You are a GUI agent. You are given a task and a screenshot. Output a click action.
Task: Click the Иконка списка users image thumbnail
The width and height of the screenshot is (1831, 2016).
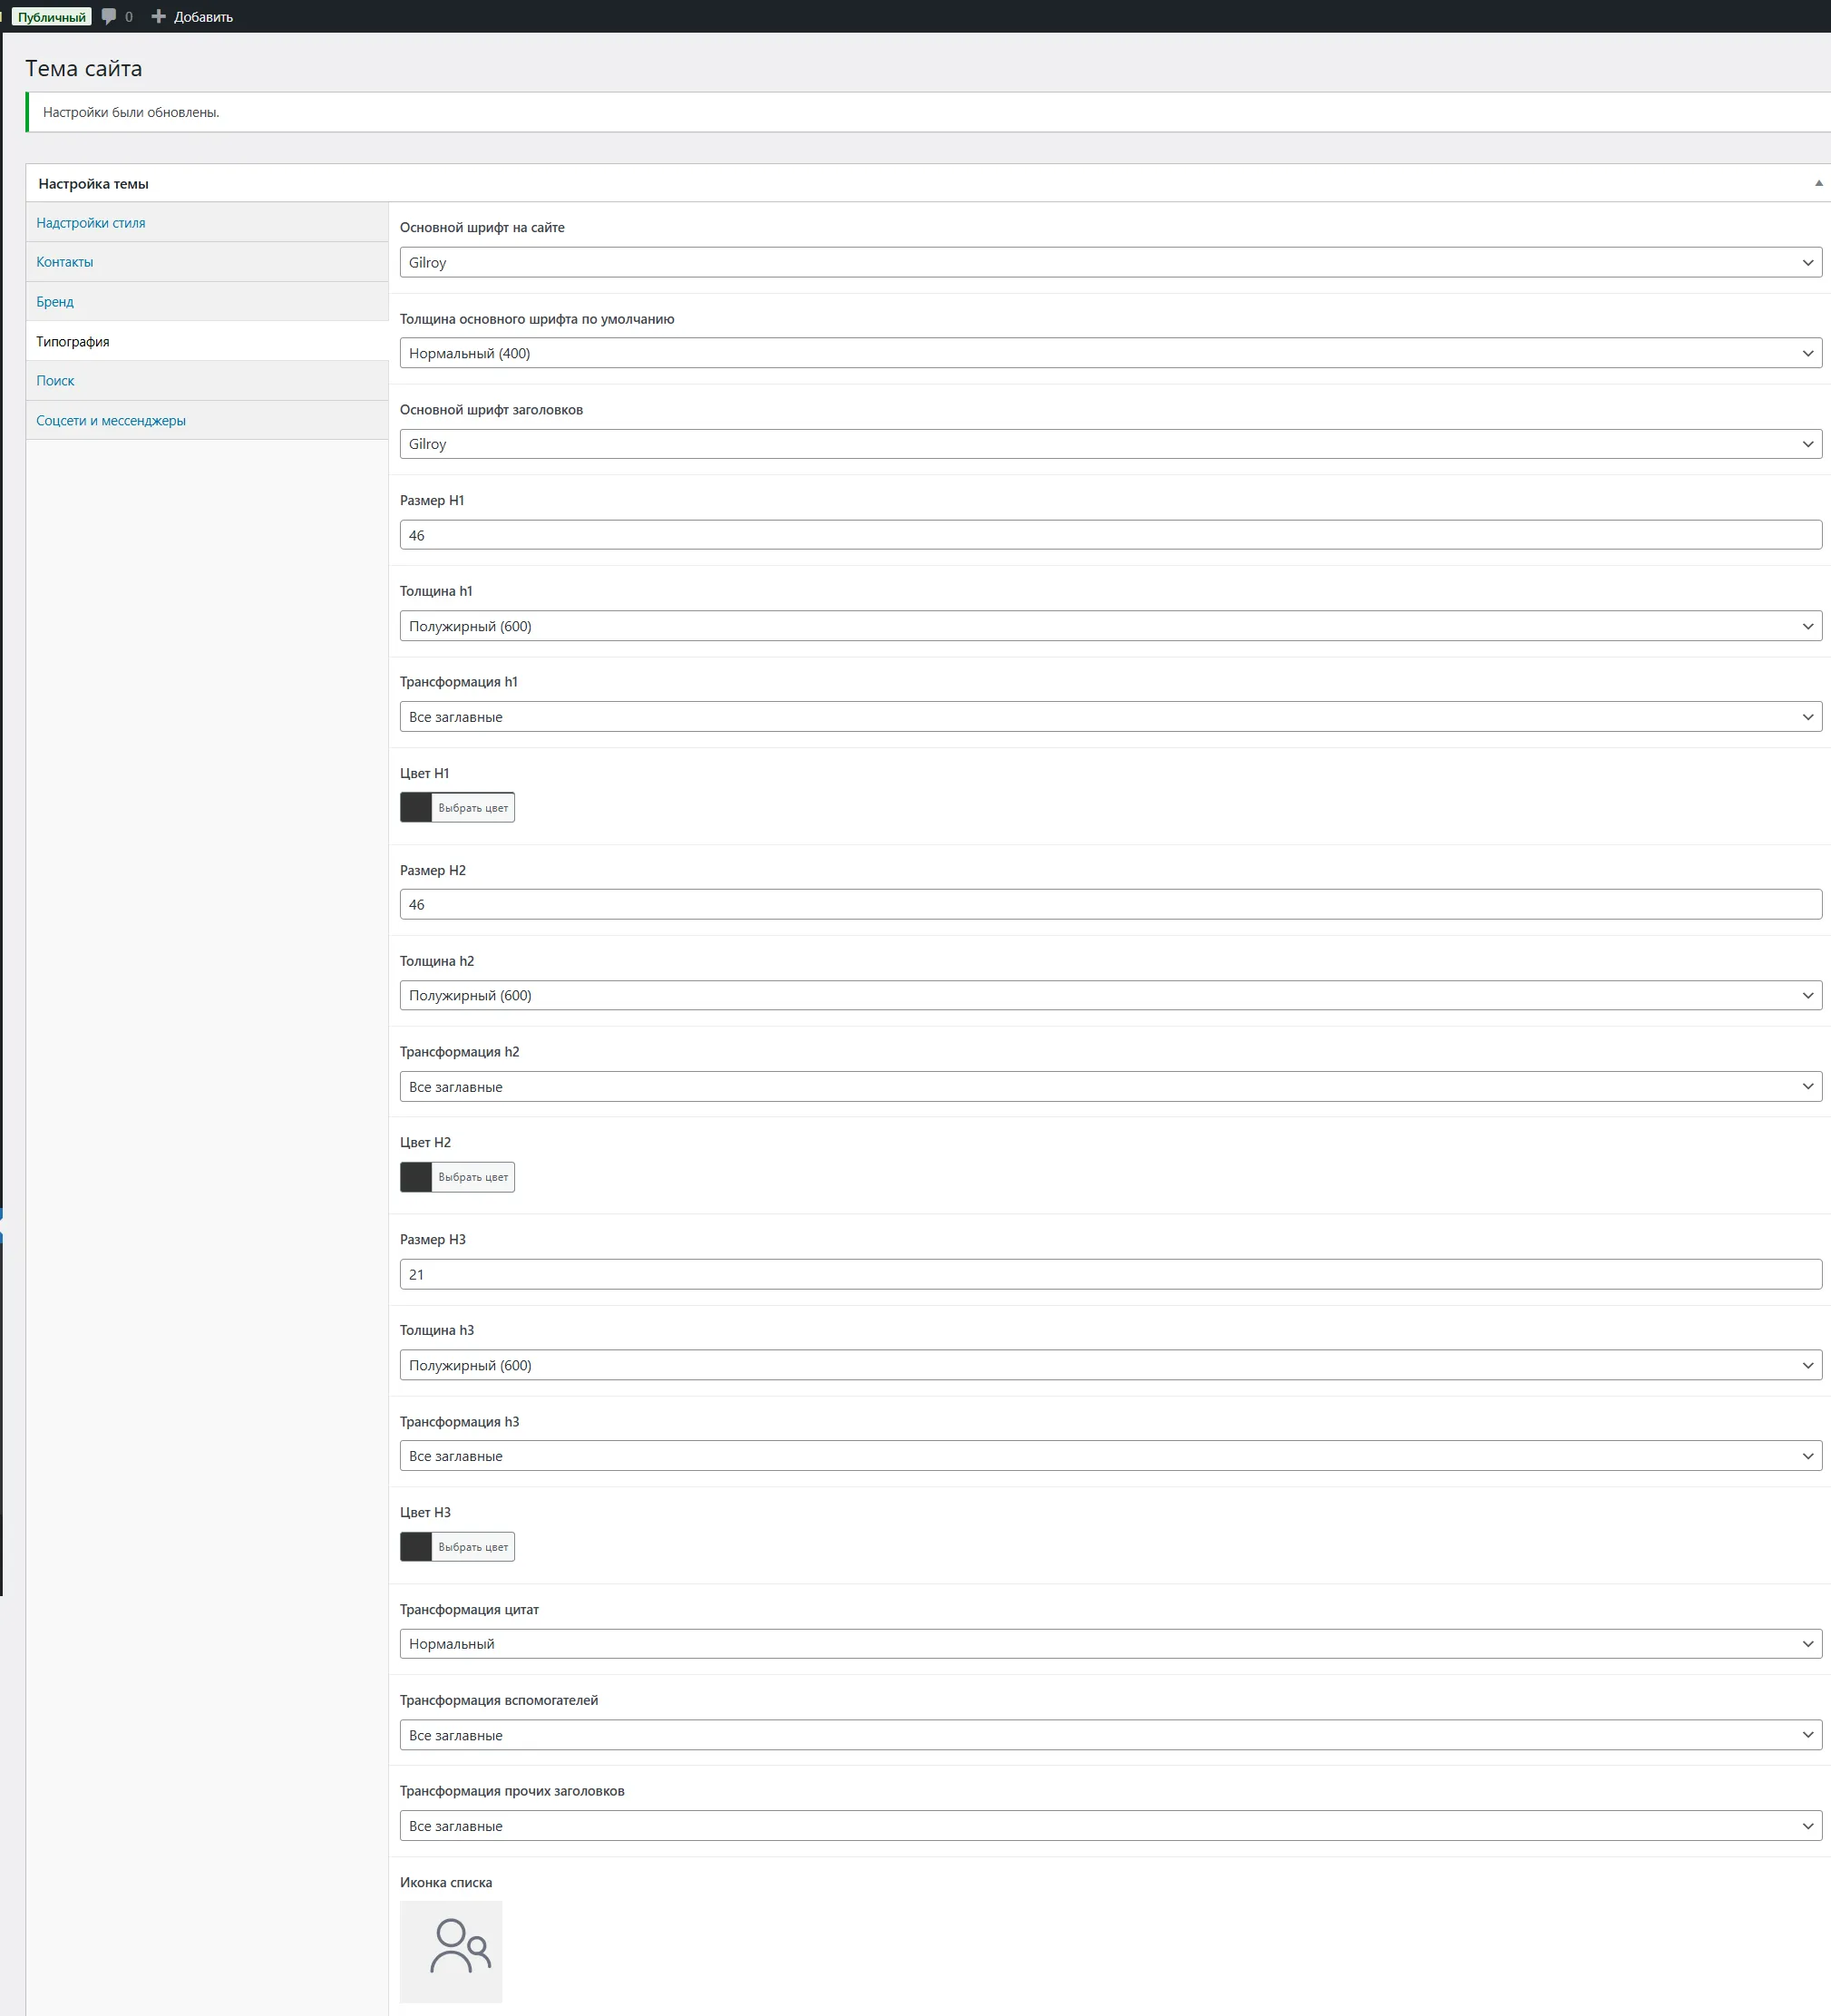click(451, 1951)
